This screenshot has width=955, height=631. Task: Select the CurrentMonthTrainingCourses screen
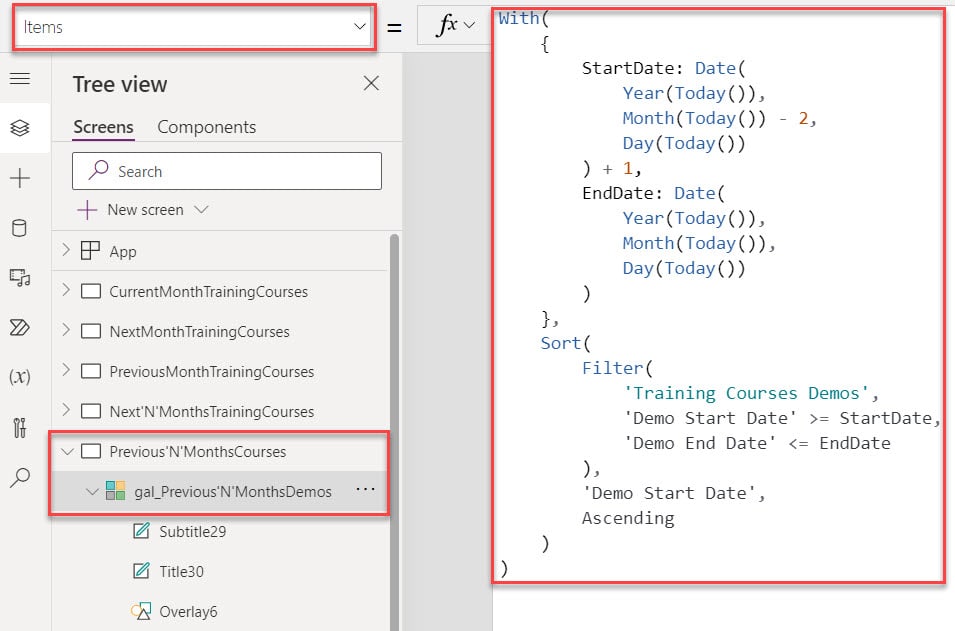click(x=208, y=292)
